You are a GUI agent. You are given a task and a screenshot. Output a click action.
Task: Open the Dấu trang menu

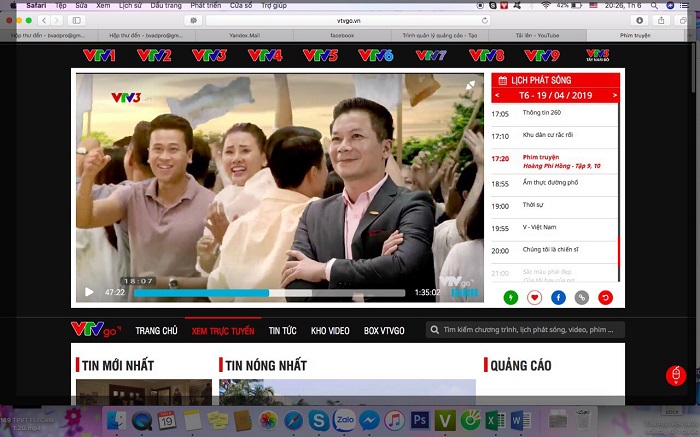(166, 6)
